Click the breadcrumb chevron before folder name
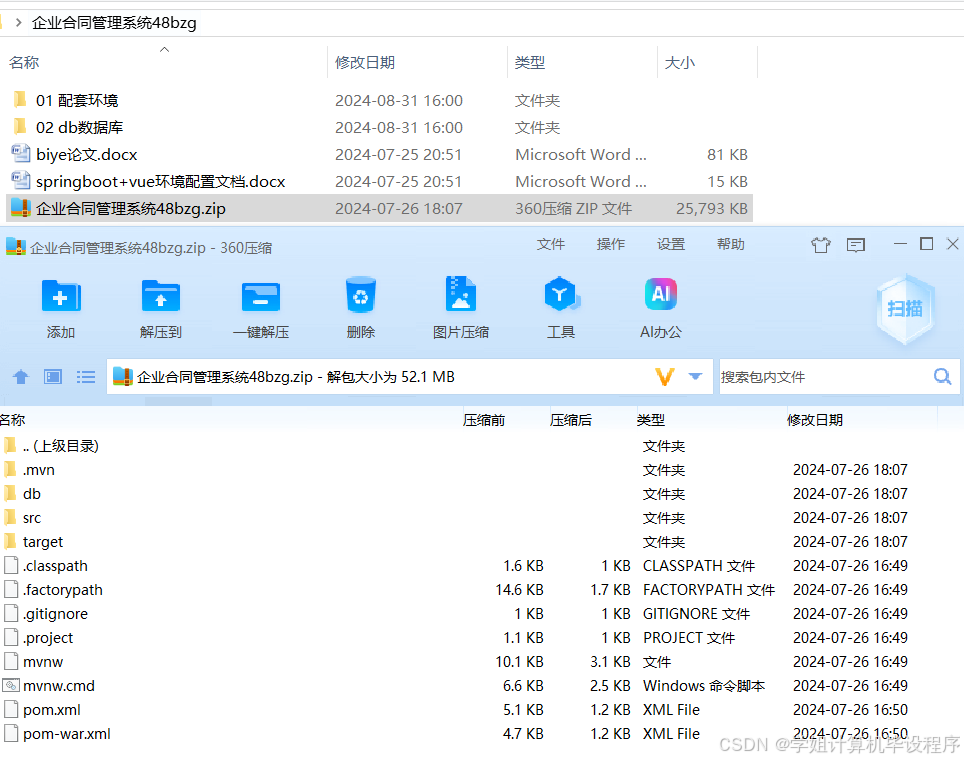The height and width of the screenshot is (762, 964). 19,23
